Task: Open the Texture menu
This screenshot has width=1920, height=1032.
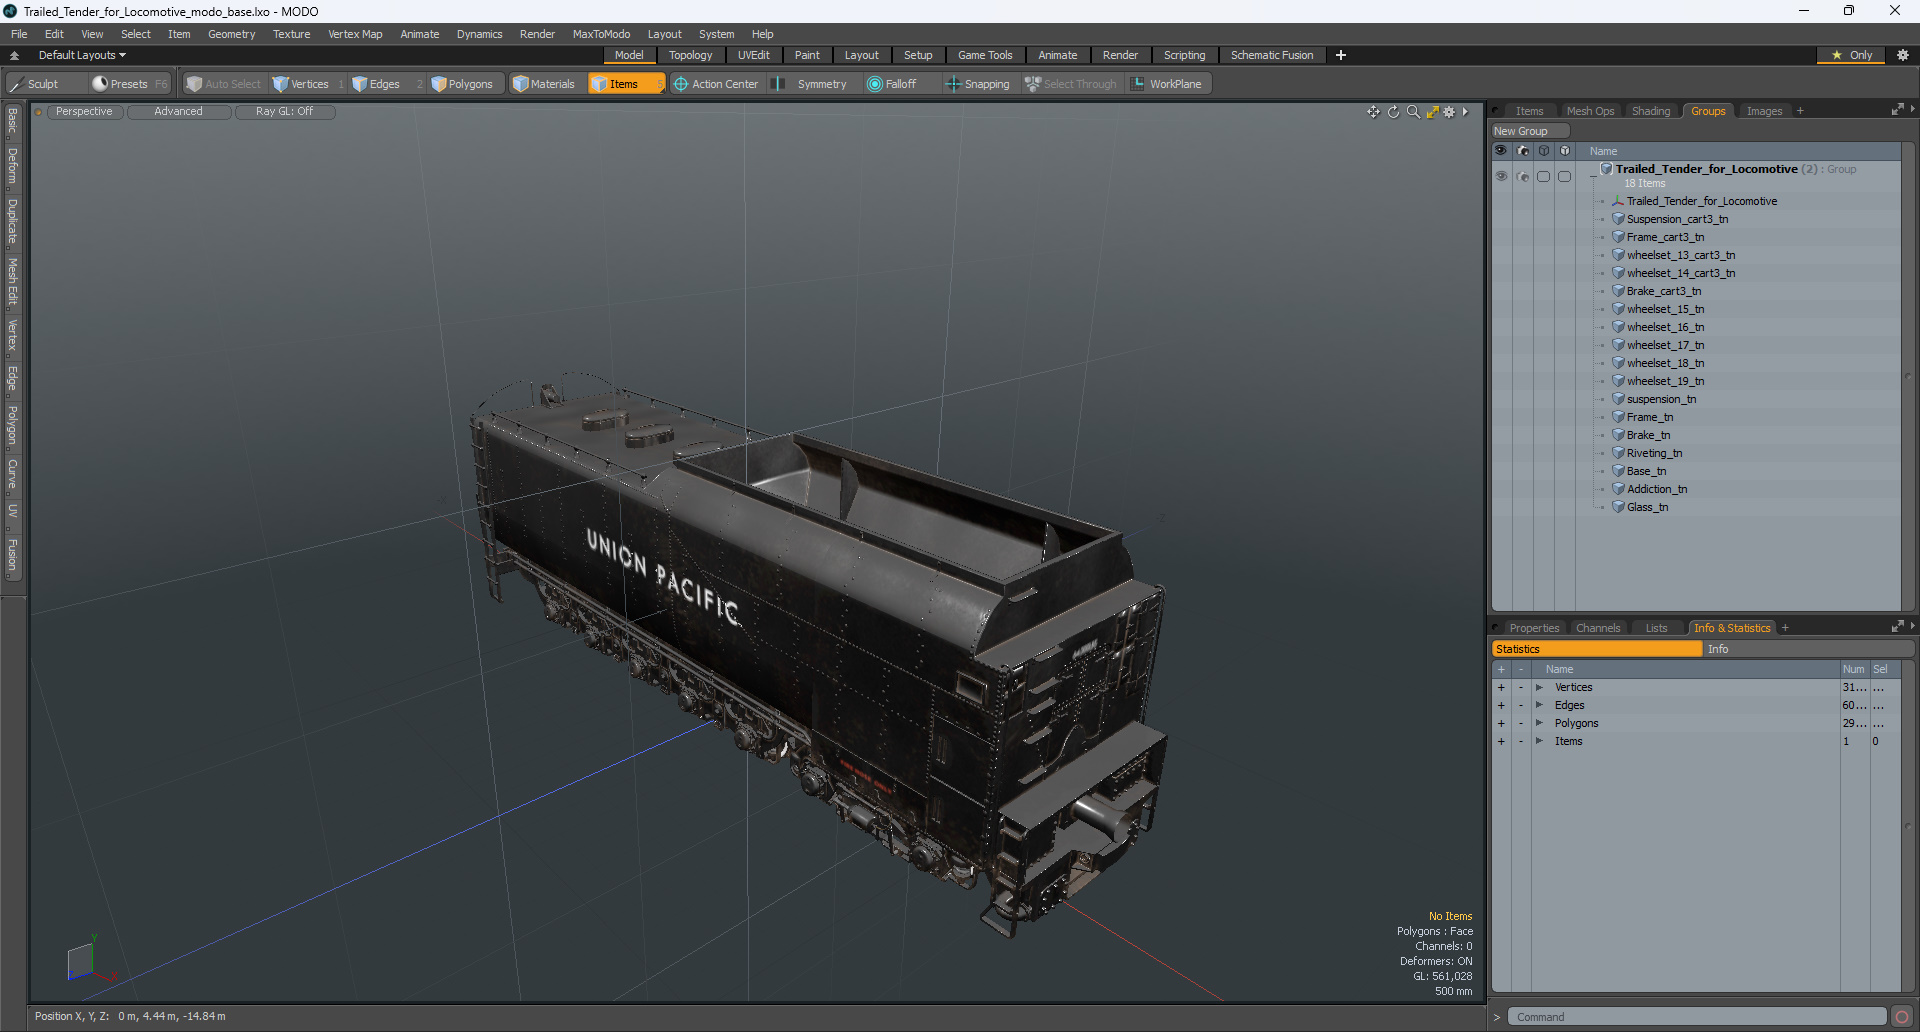Action: click(x=291, y=34)
